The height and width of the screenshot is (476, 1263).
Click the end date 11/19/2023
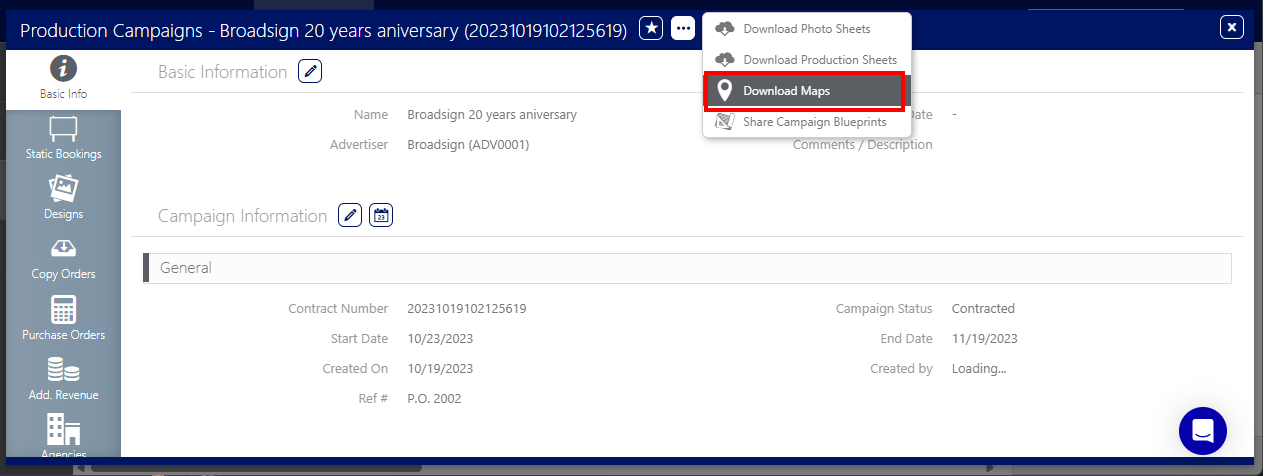(x=985, y=338)
